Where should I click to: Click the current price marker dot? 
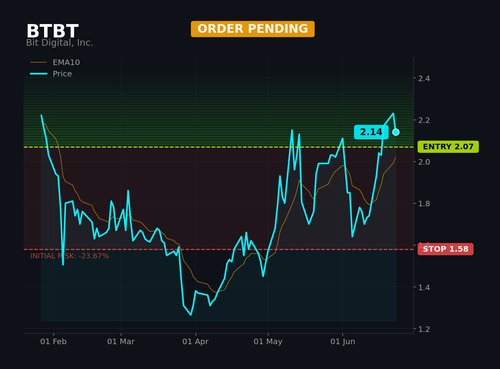(396, 132)
